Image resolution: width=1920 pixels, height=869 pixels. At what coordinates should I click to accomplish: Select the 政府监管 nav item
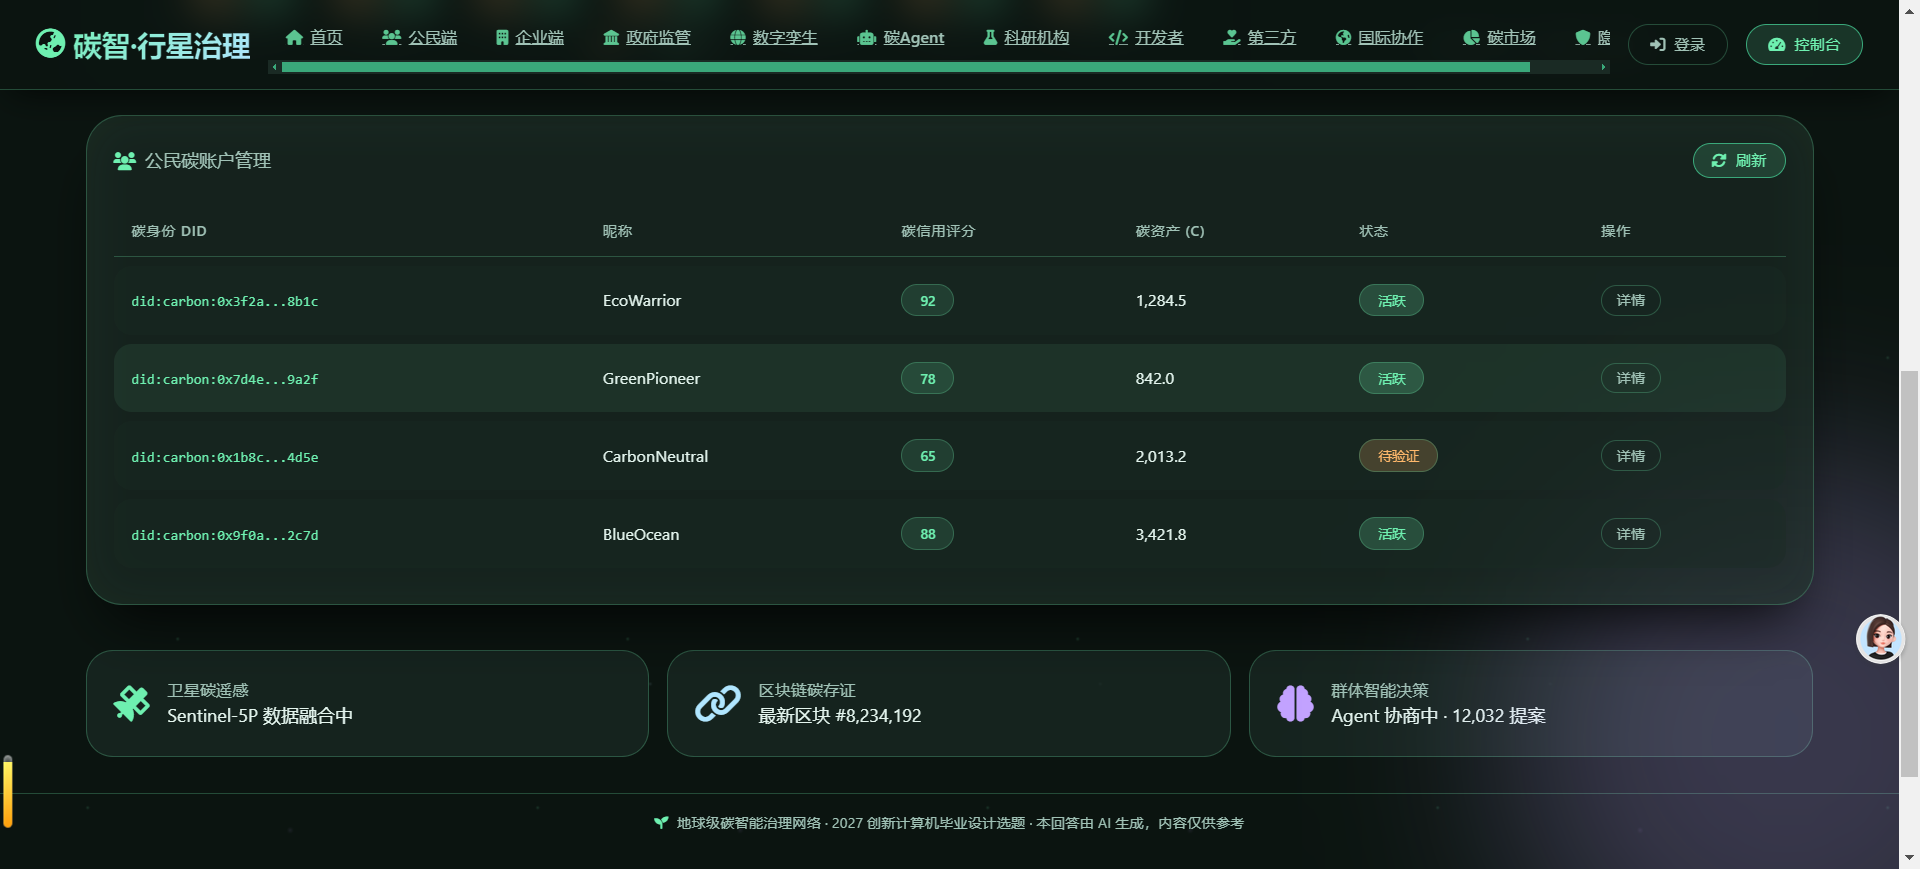647,37
